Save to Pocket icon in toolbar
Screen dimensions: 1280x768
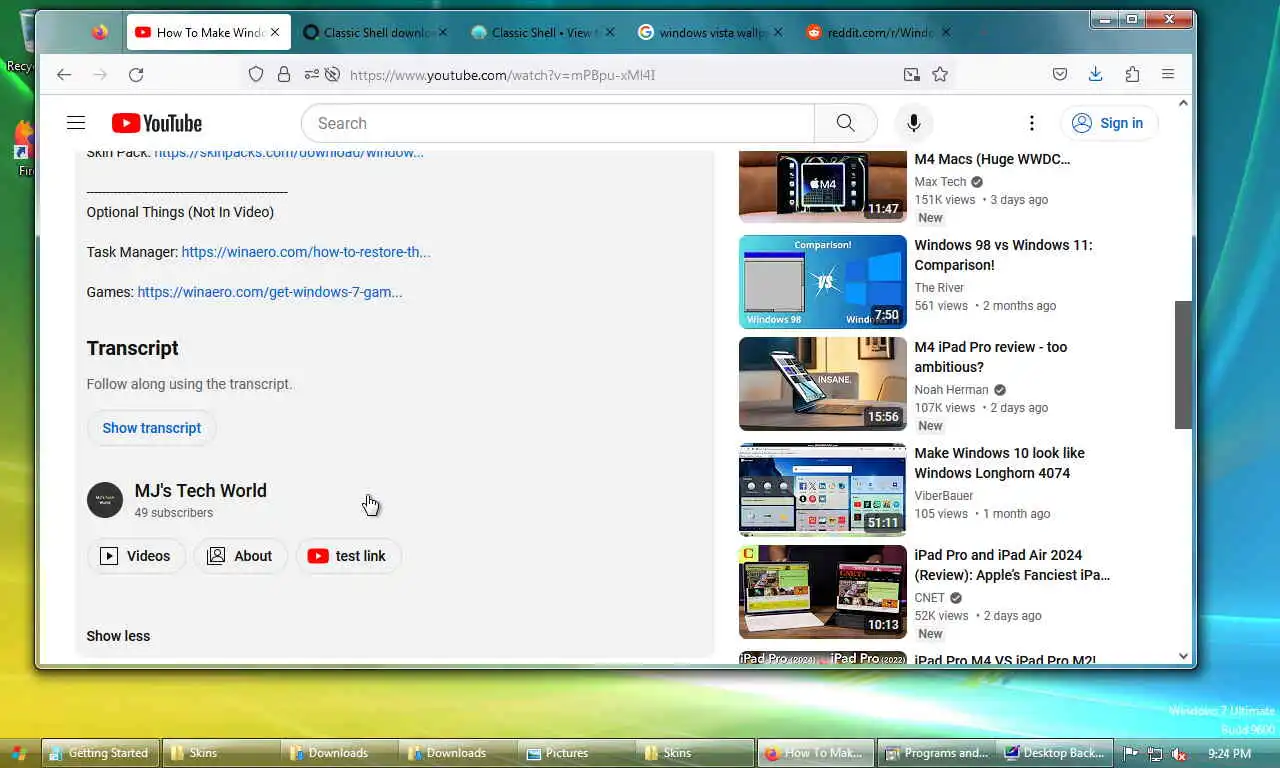click(1060, 74)
